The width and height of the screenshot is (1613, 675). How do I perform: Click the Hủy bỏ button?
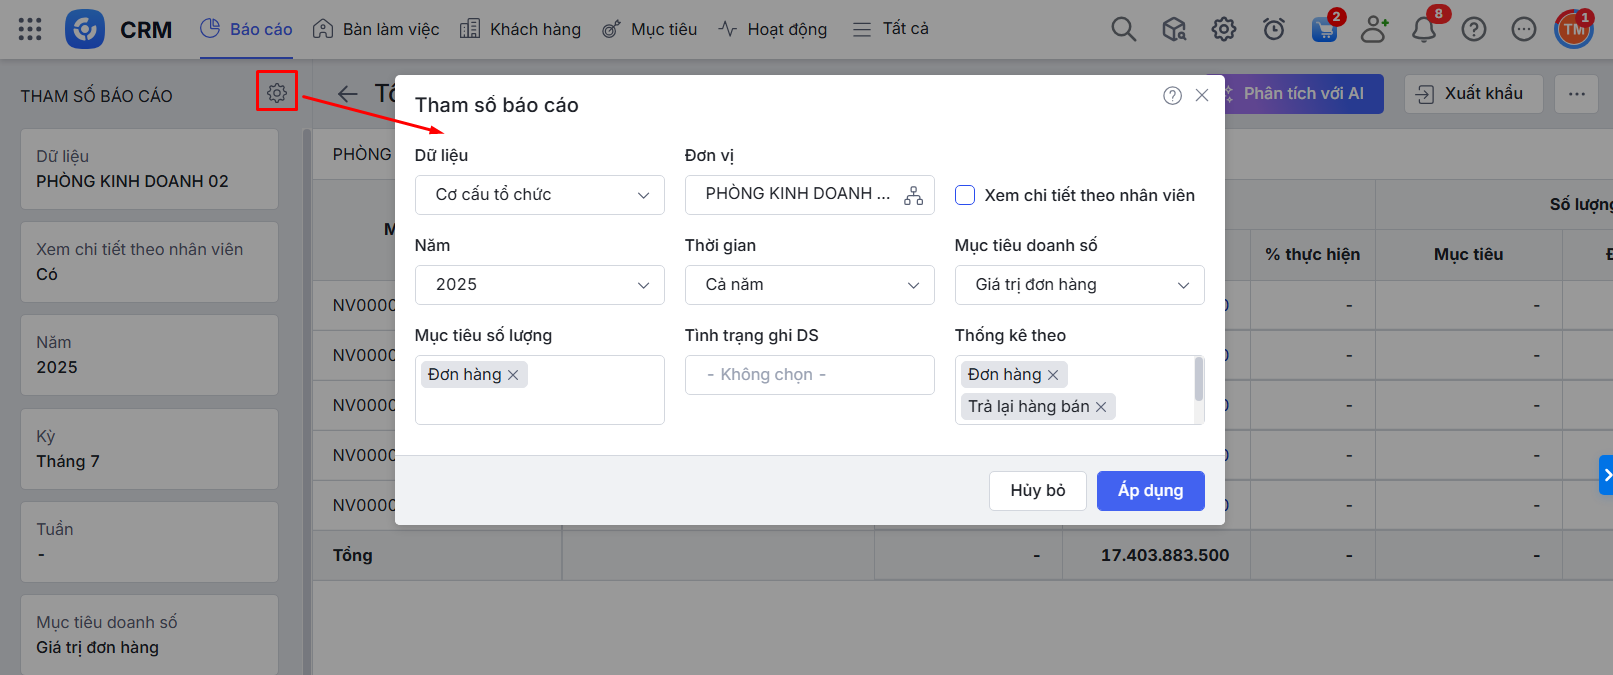coord(1037,490)
